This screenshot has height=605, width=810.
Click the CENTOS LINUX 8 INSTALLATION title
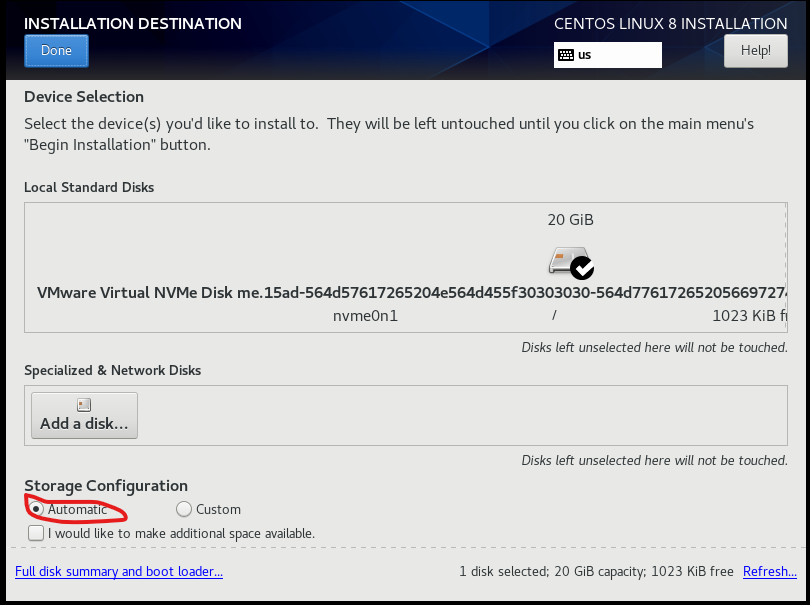coord(671,23)
